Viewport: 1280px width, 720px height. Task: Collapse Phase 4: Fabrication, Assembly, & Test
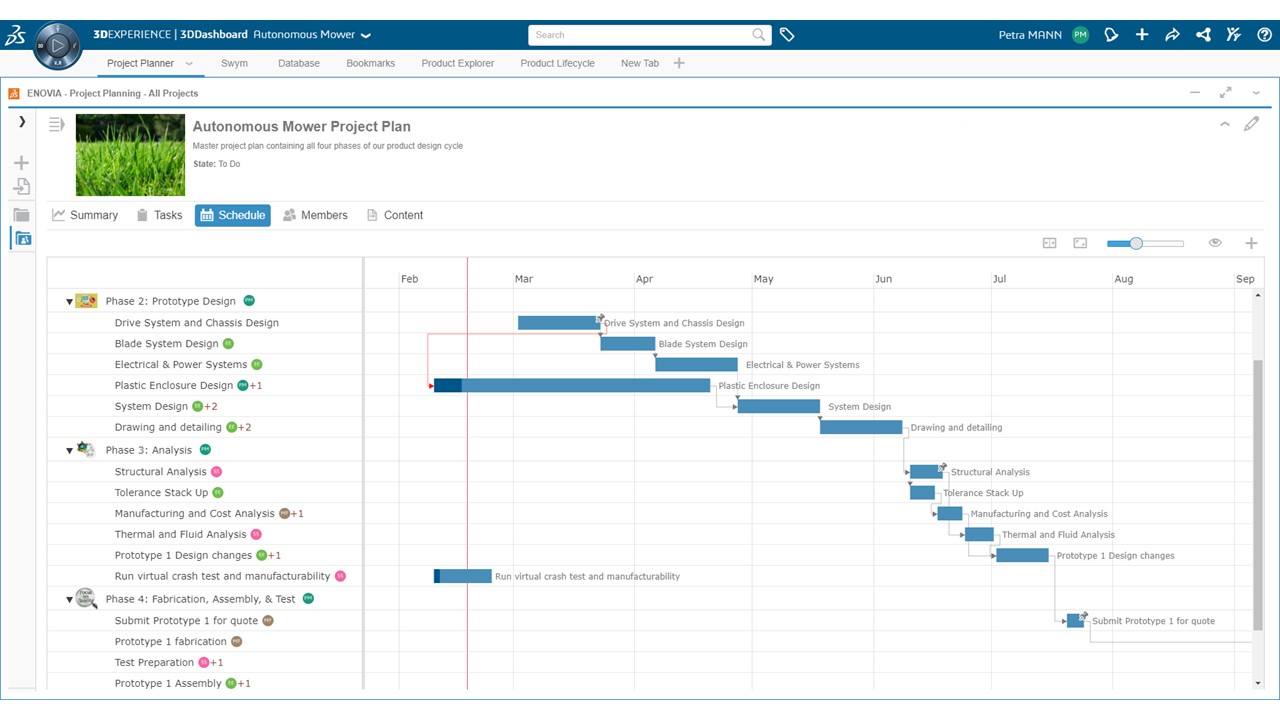(69, 600)
